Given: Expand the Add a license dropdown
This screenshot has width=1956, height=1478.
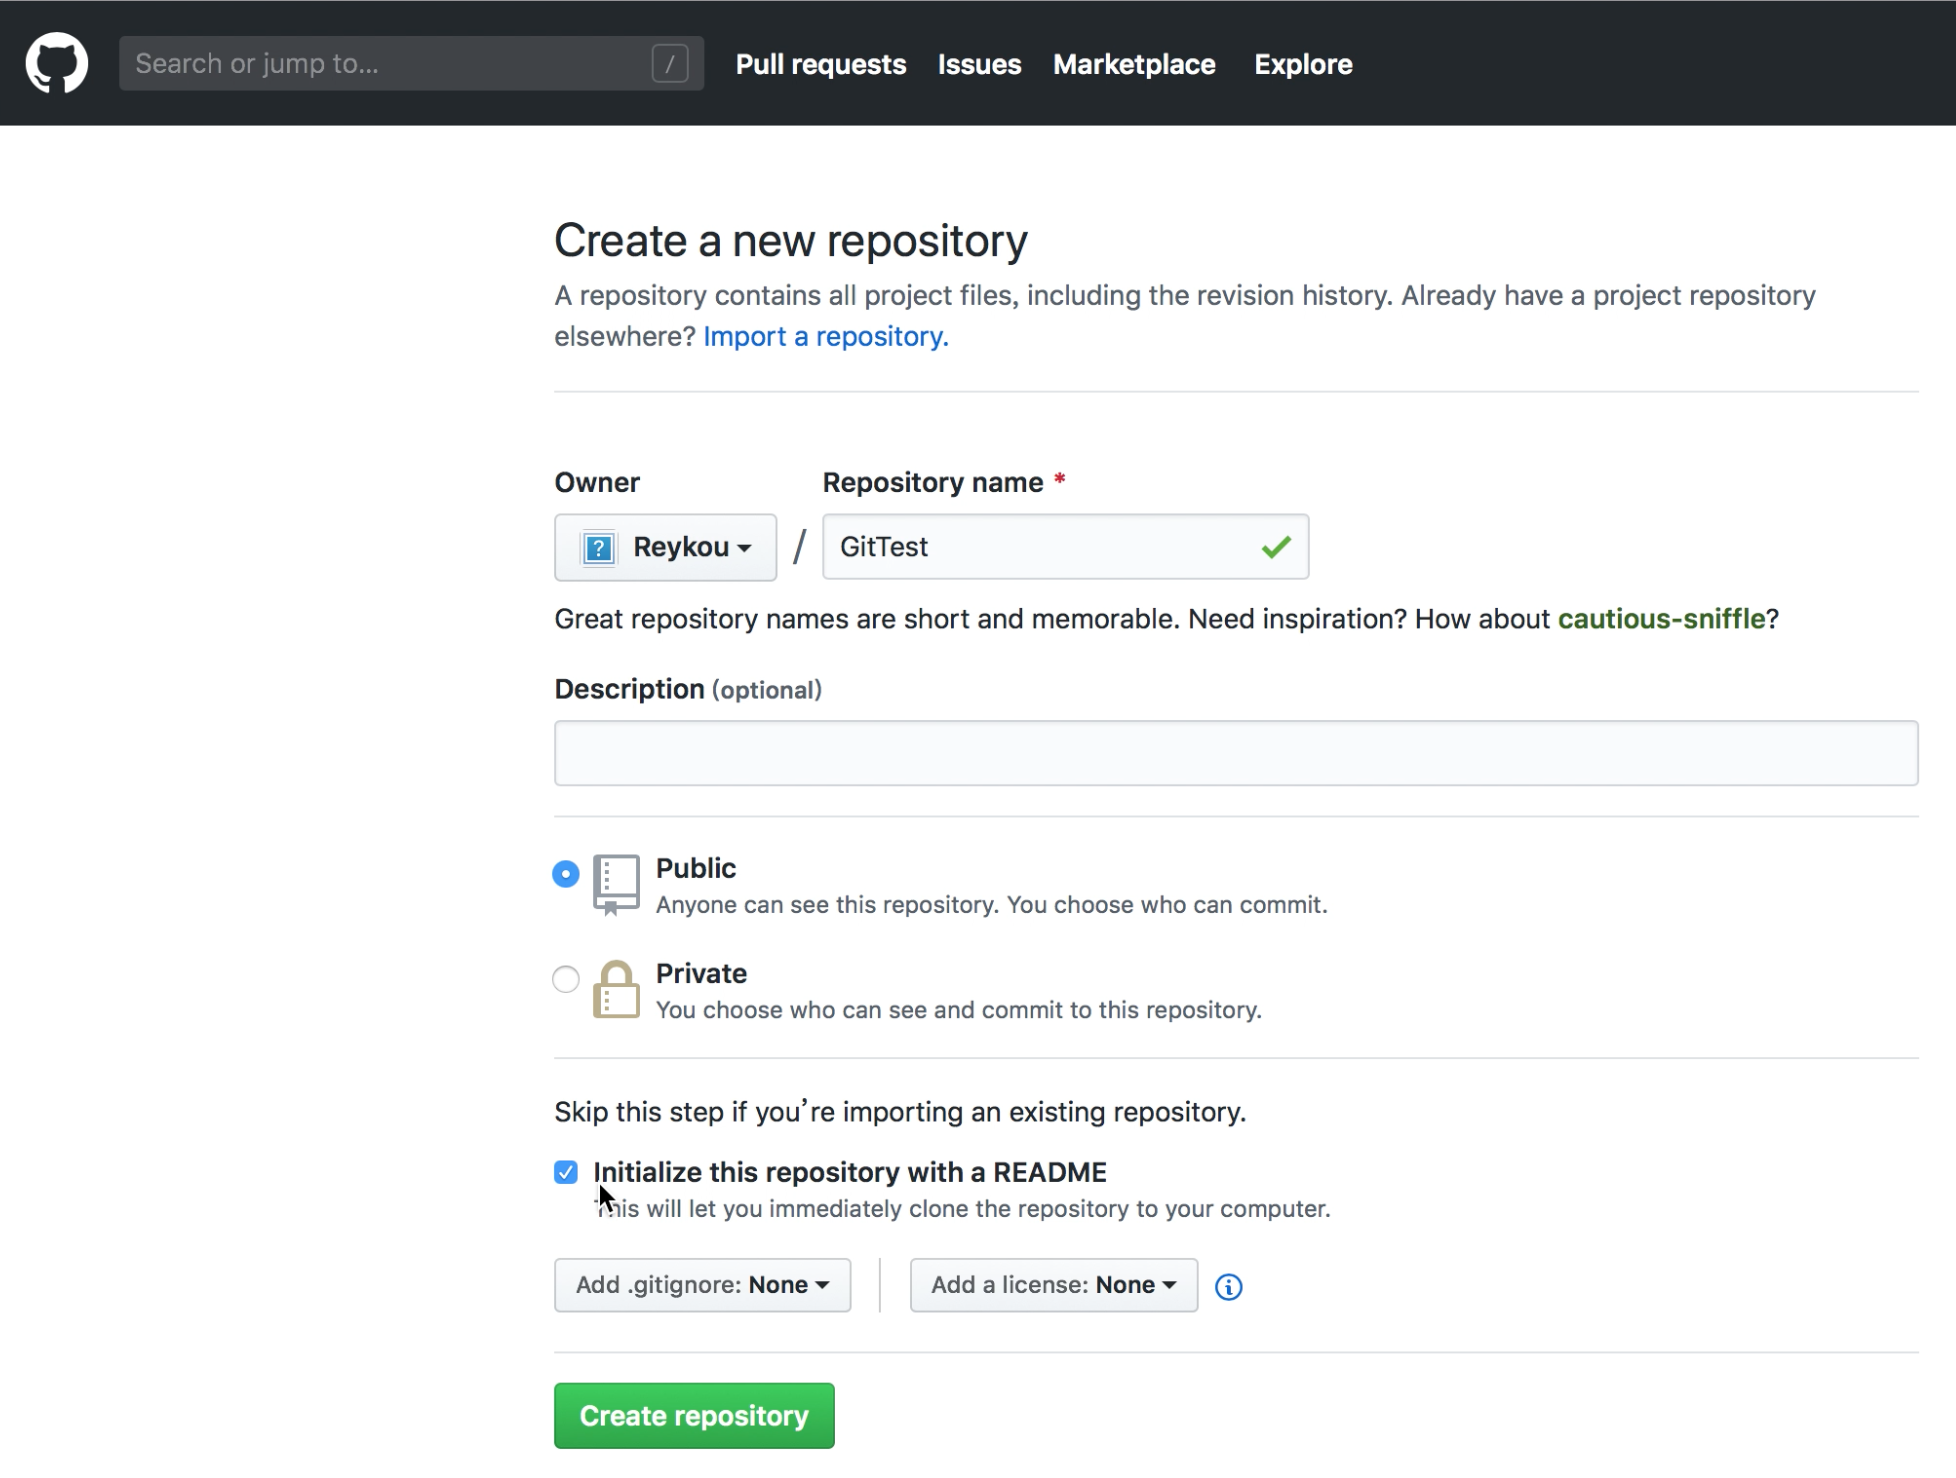Looking at the screenshot, I should click(x=1053, y=1285).
